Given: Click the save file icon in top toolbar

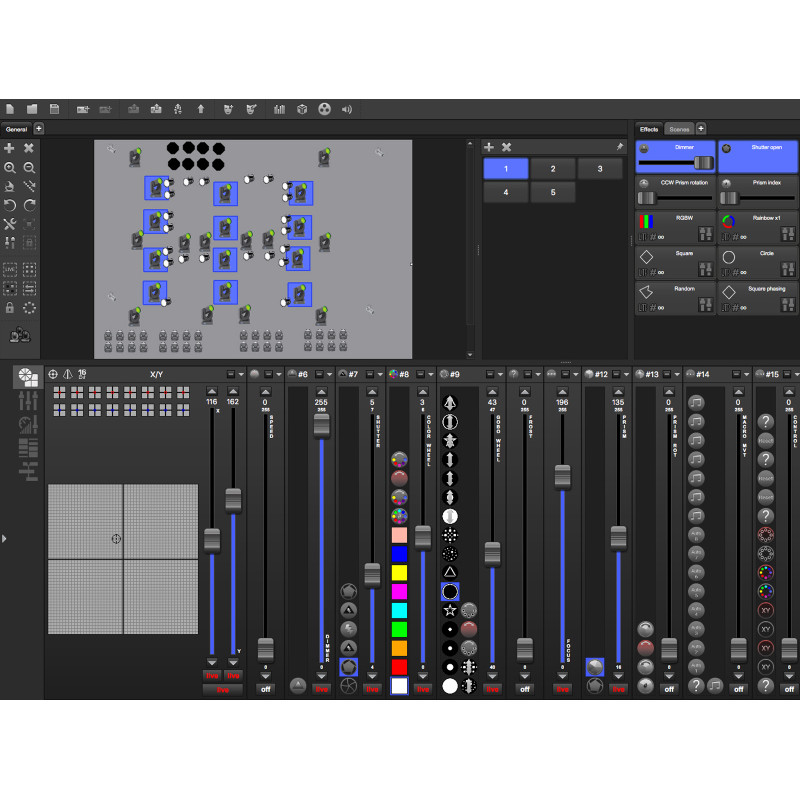Looking at the screenshot, I should 54,109.
